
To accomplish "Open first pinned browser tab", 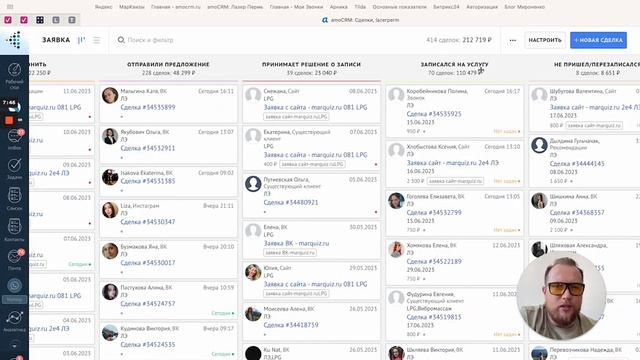I will [8, 20].
